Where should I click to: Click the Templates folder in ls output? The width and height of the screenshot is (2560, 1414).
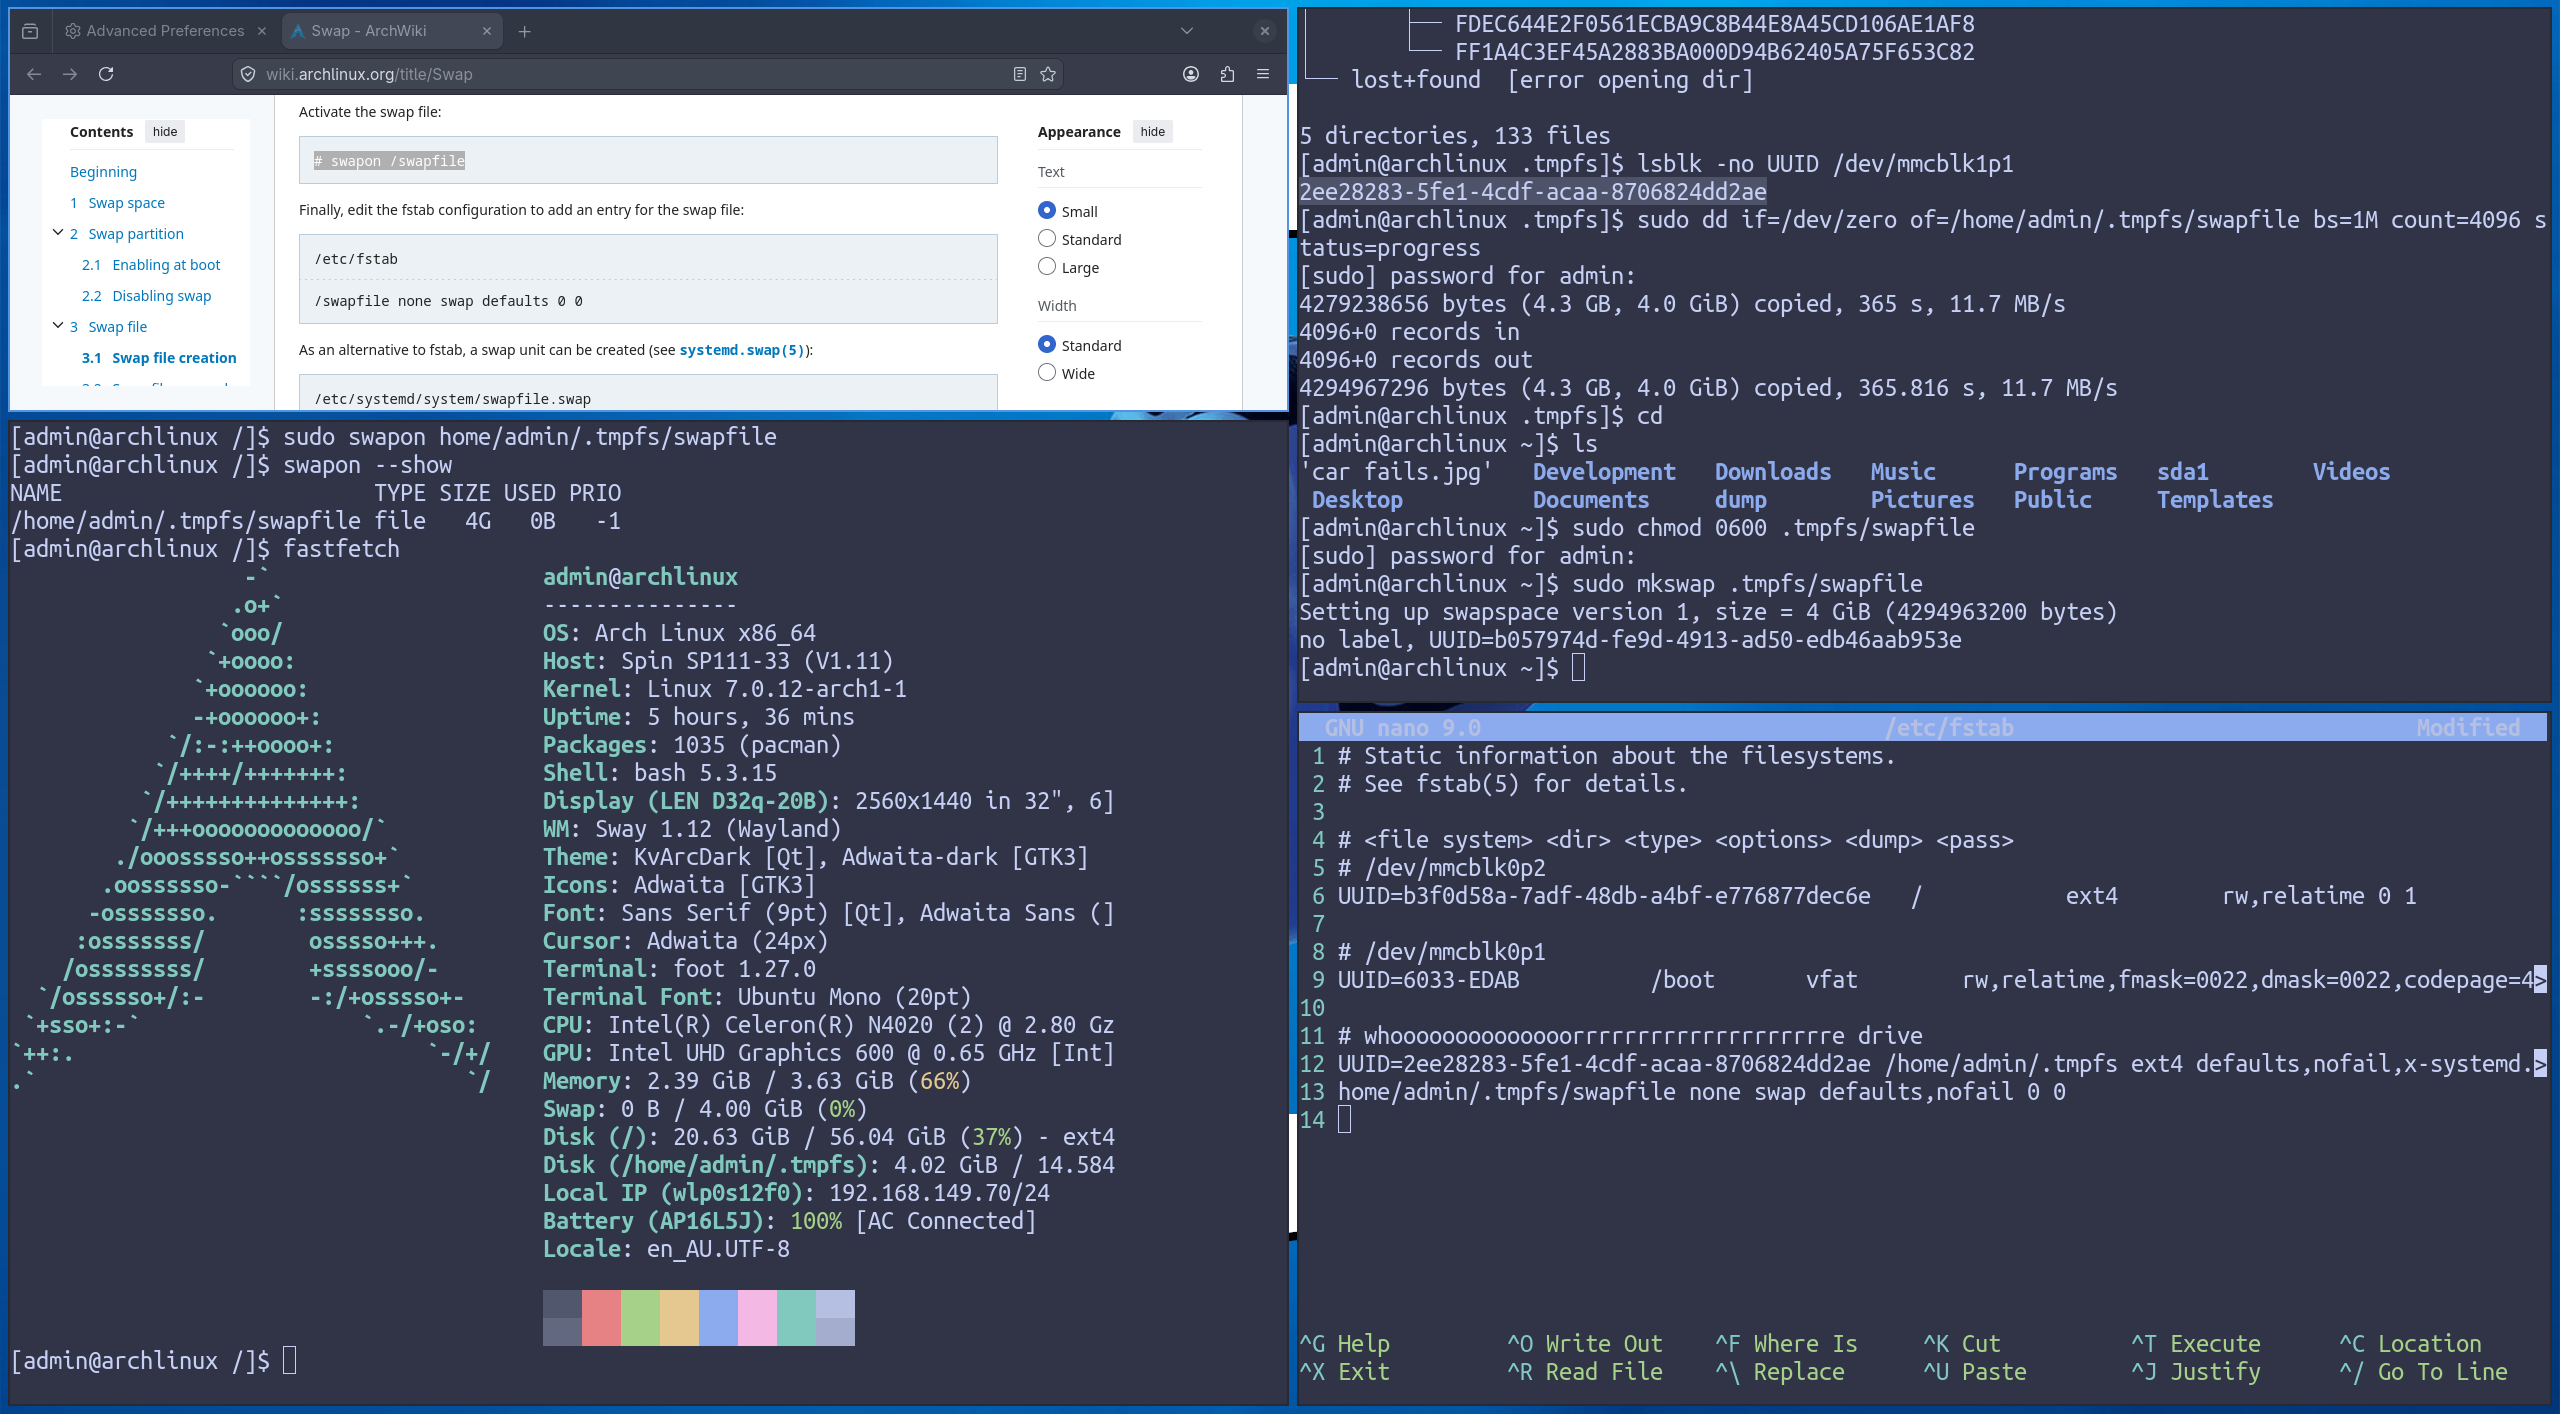(x=2215, y=500)
